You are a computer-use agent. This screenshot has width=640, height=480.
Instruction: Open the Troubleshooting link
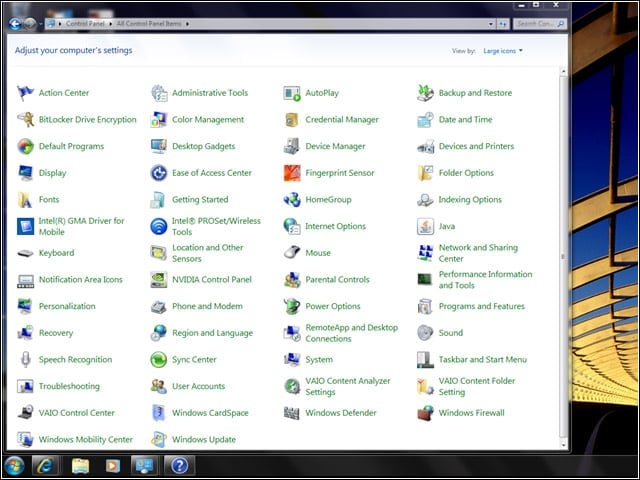(69, 386)
